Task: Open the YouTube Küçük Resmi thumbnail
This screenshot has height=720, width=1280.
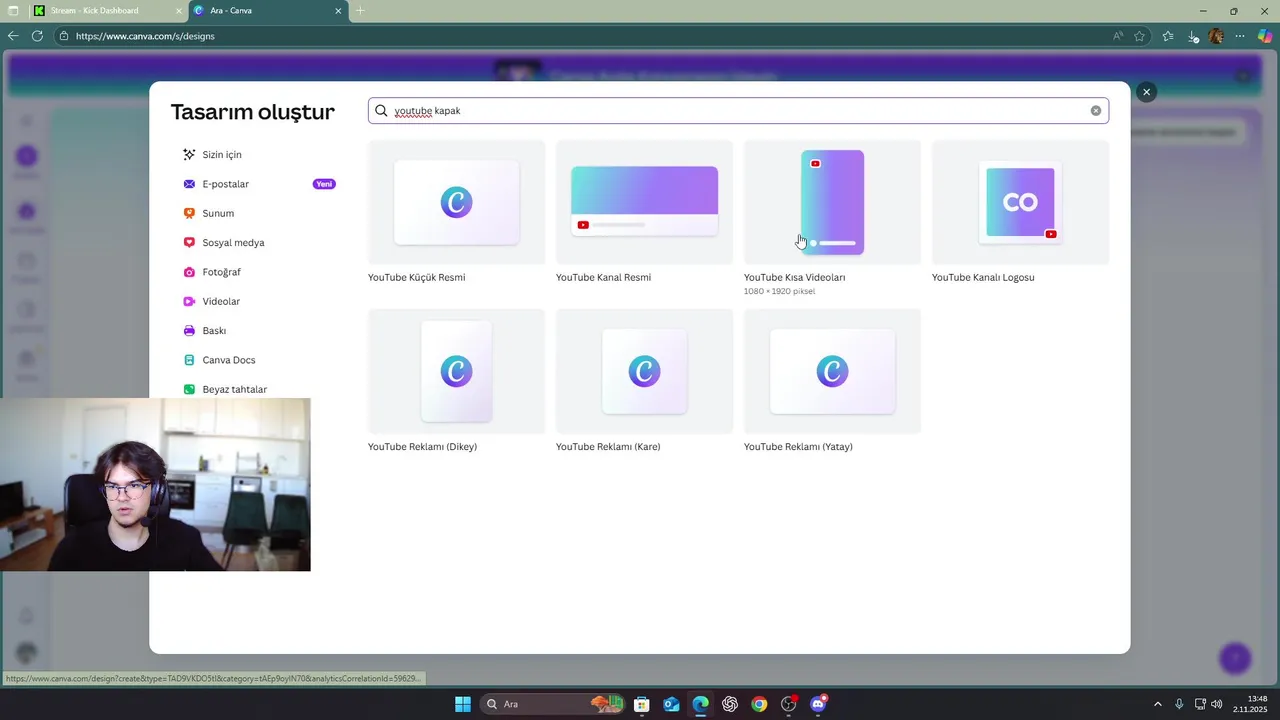Action: pos(456,202)
